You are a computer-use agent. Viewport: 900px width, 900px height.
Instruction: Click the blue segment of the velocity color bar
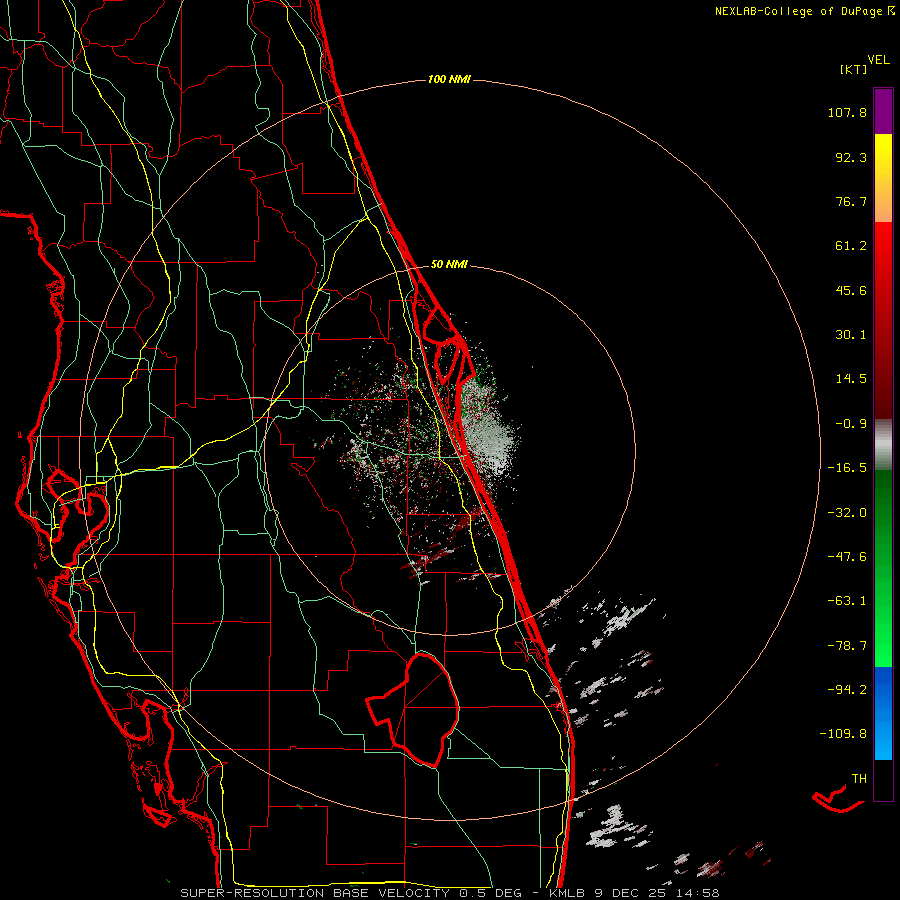[883, 713]
